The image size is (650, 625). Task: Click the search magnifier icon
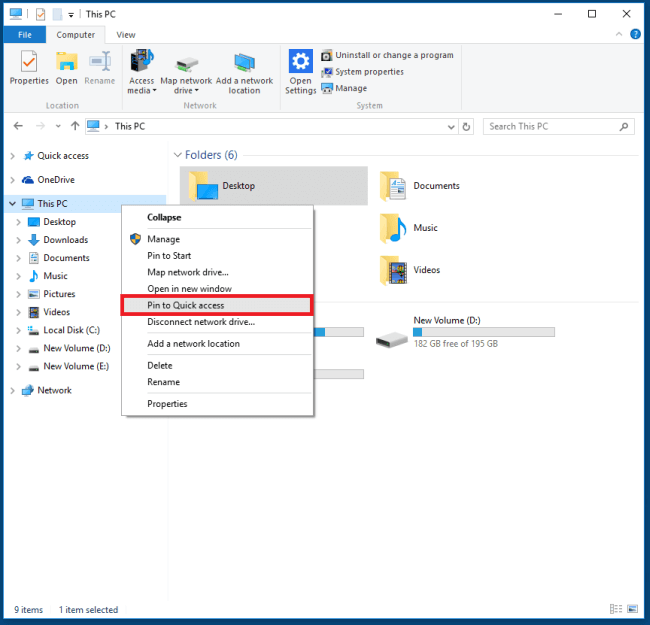pyautogui.click(x=624, y=126)
